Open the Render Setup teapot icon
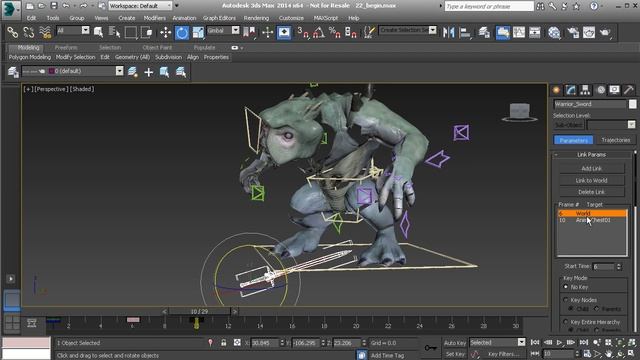Image resolution: width=640 pixels, height=360 pixels. [x=573, y=32]
